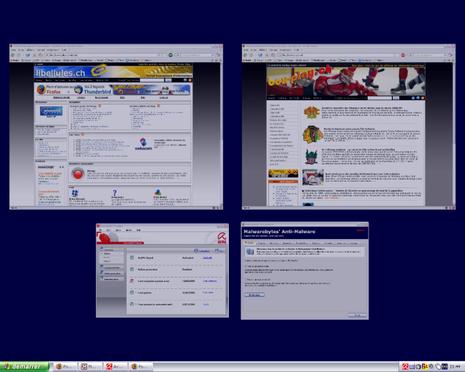Click the red Avira icon in system tray
This screenshot has width=465, height=372.
[405, 367]
